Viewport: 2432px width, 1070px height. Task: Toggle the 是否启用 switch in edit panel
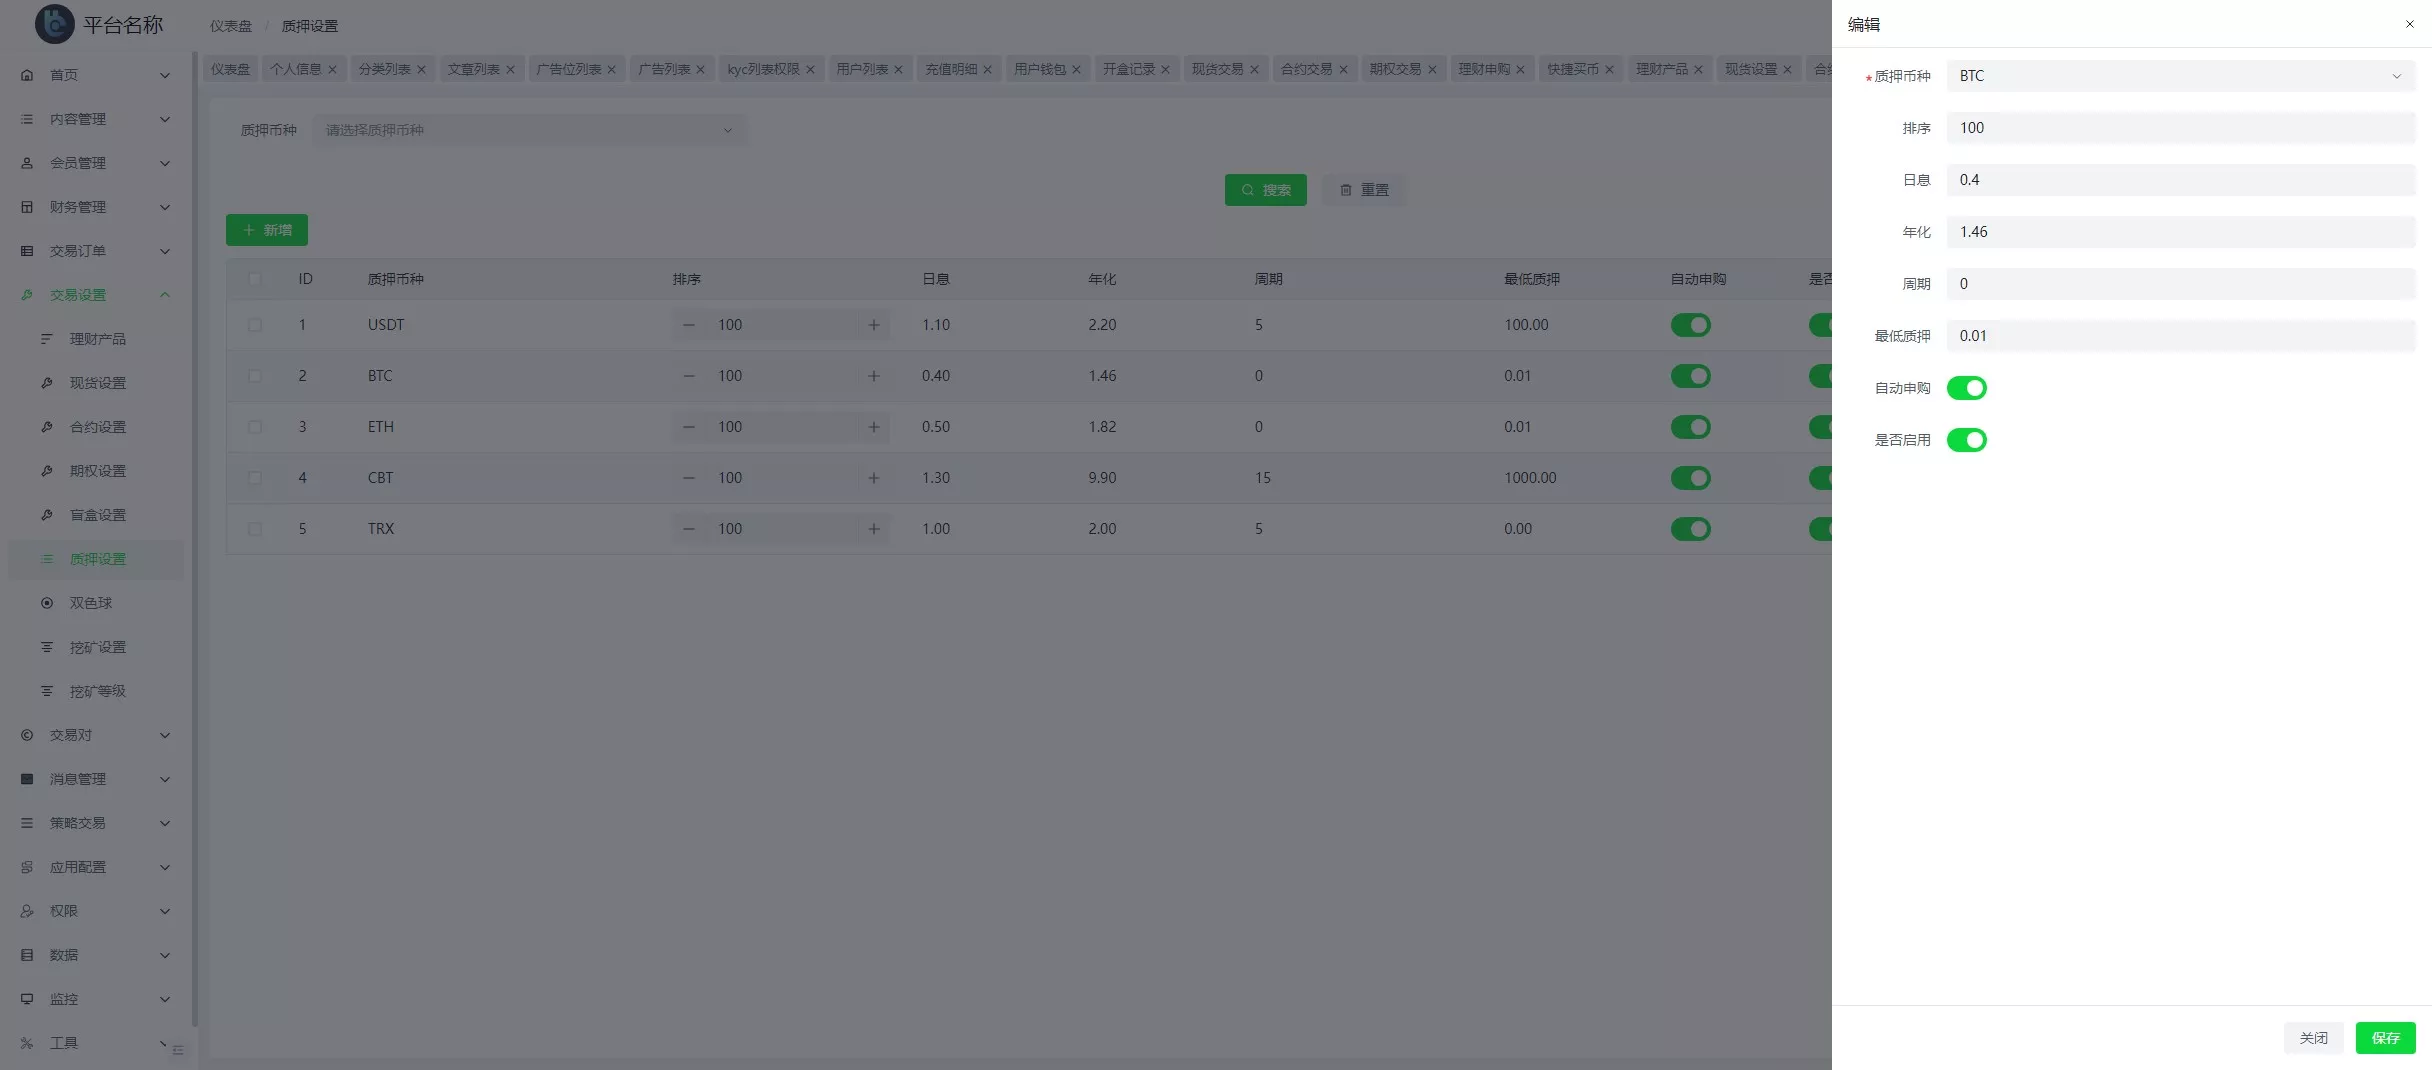1966,440
